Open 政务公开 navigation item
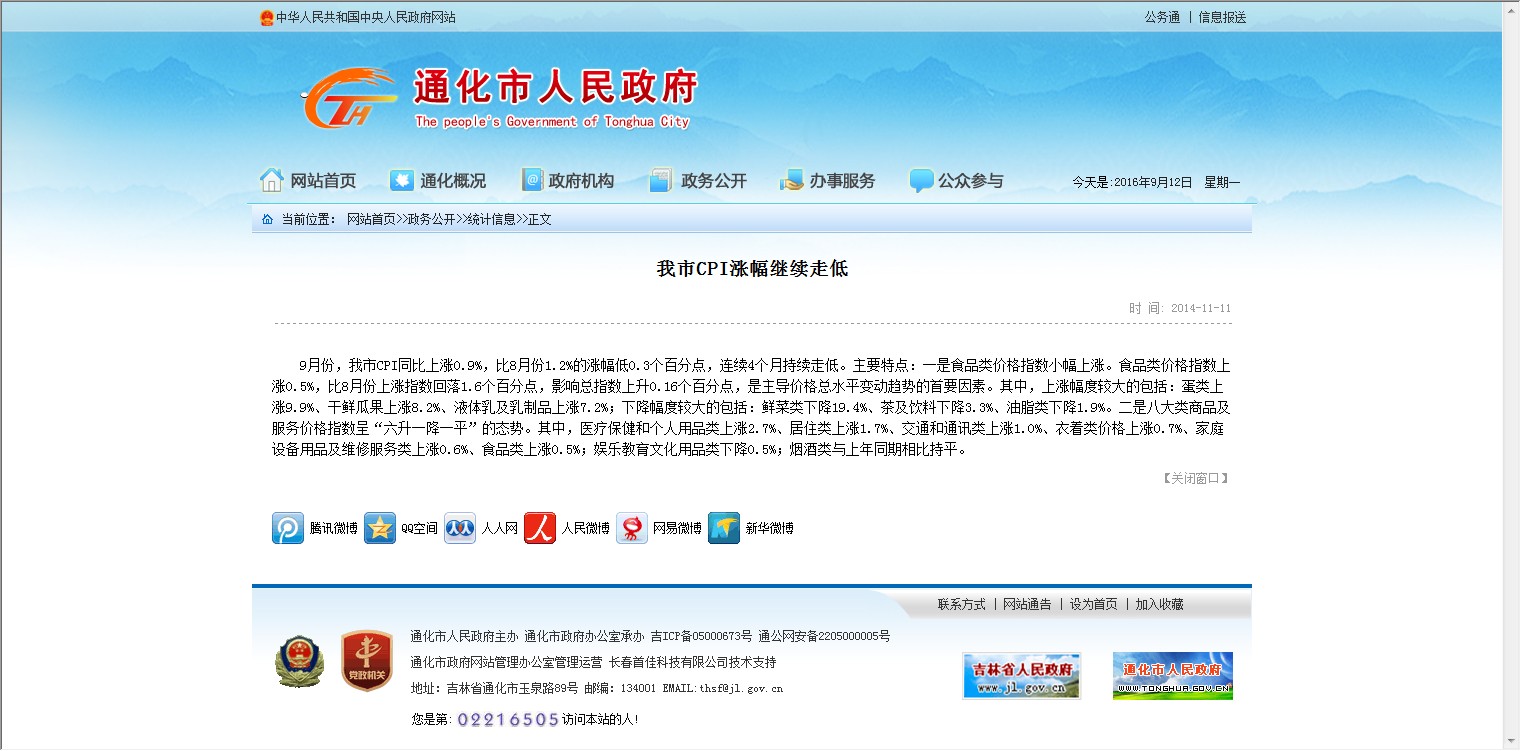1521x751 pixels. click(x=699, y=181)
